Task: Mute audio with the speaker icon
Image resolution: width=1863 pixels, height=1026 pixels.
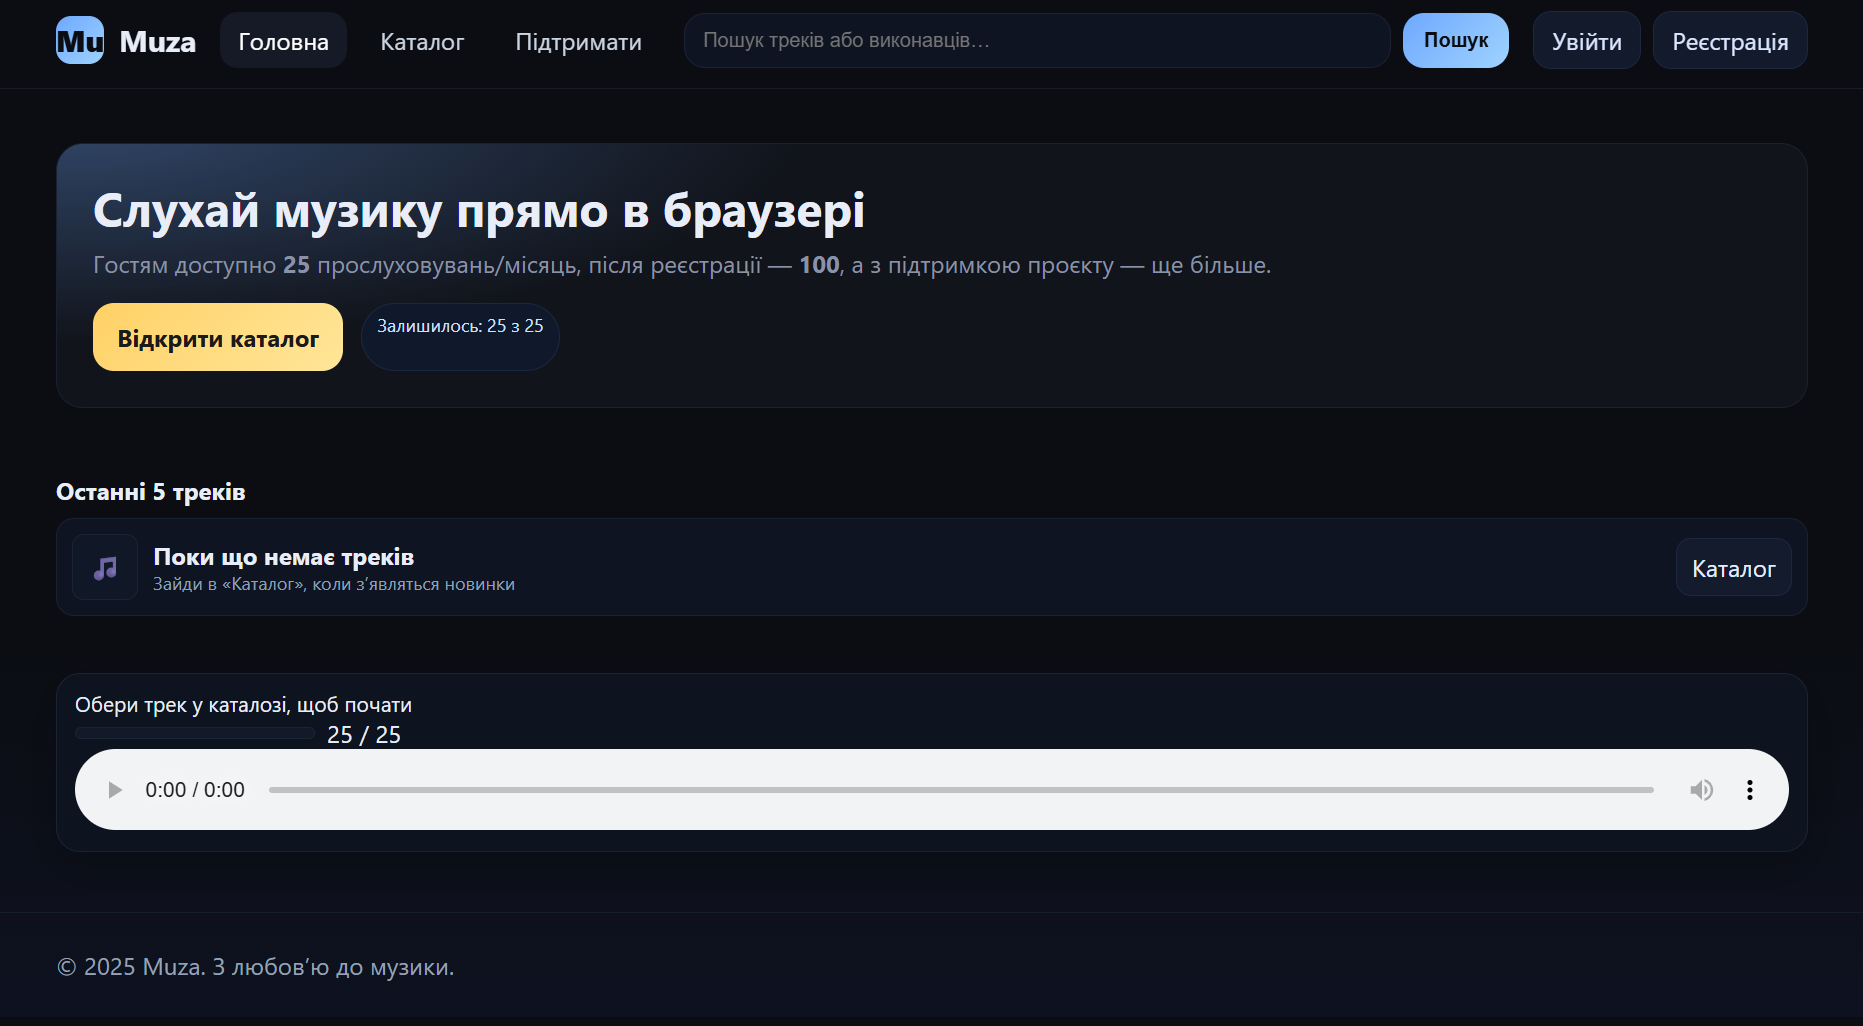Action: 1701,790
